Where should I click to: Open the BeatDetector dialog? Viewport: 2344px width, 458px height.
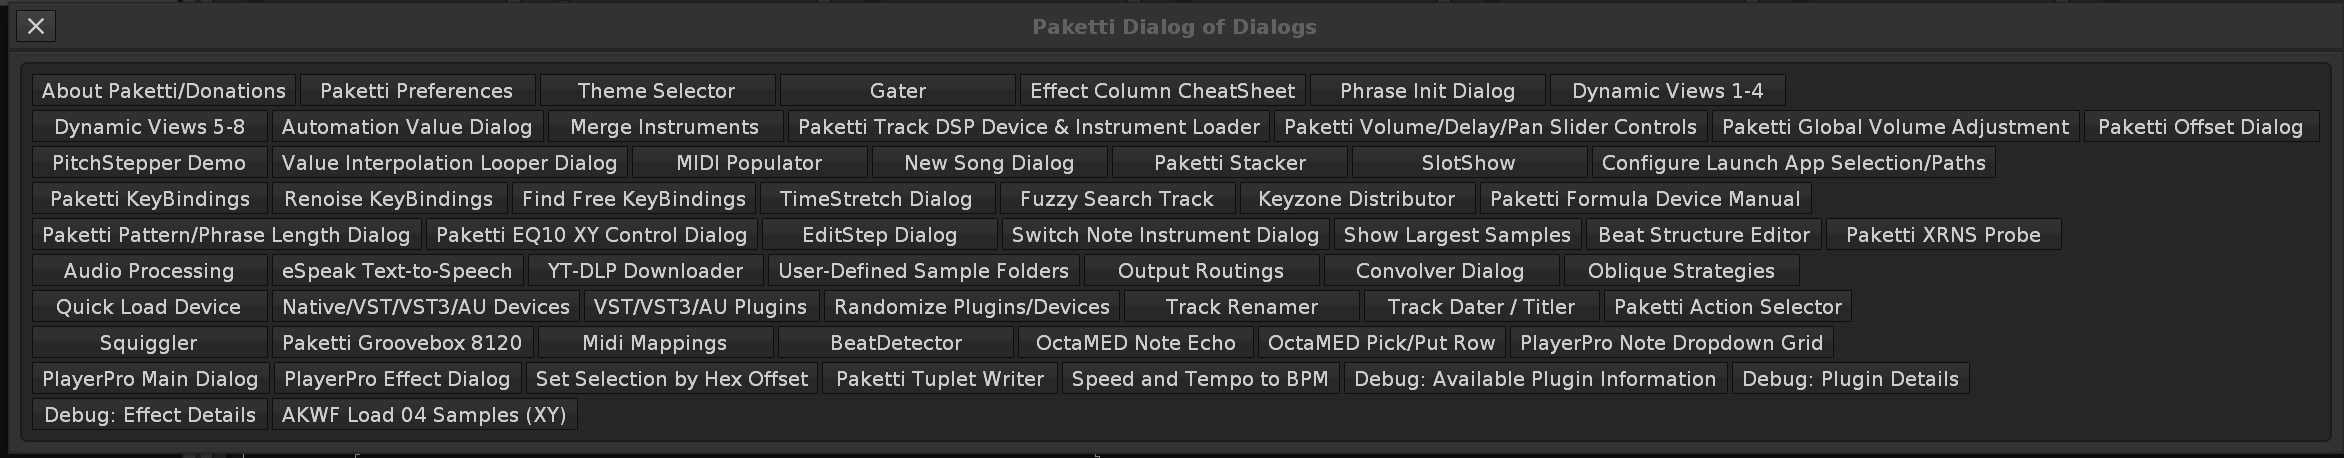[895, 343]
